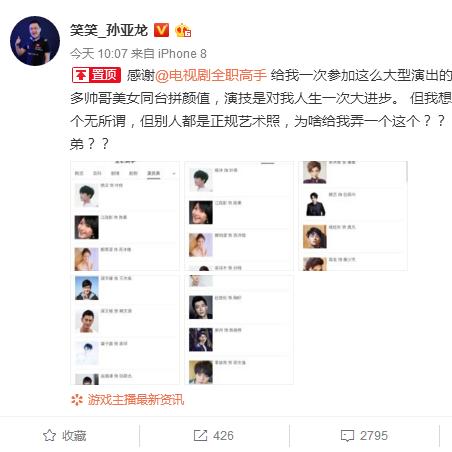Click the 收藏 favorite button label

[74, 436]
